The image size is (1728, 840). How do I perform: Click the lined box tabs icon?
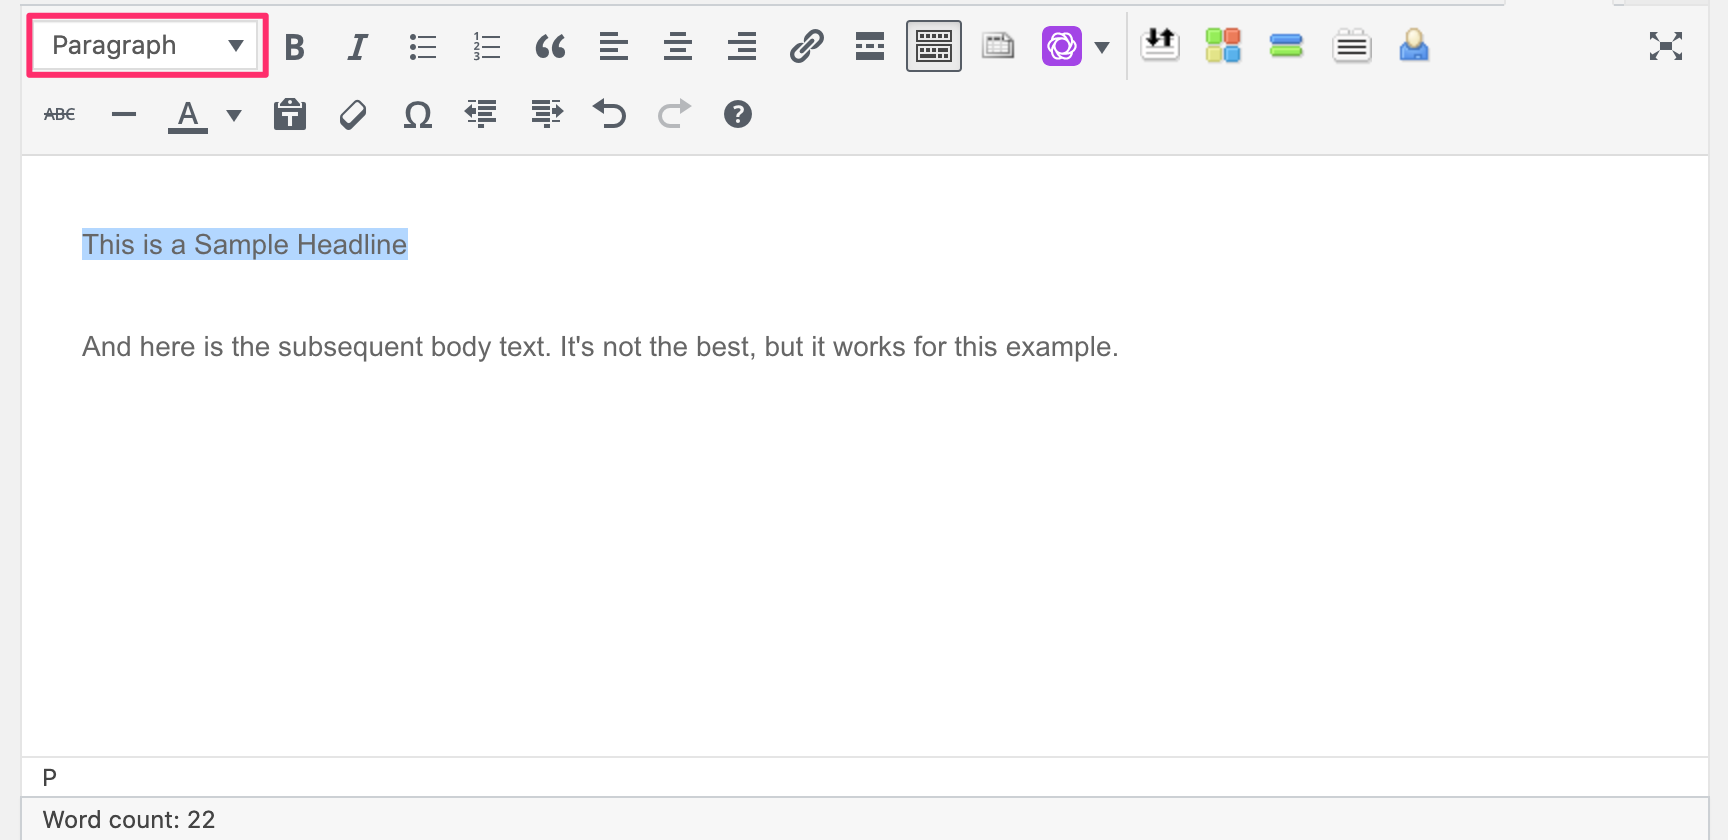point(1352,46)
